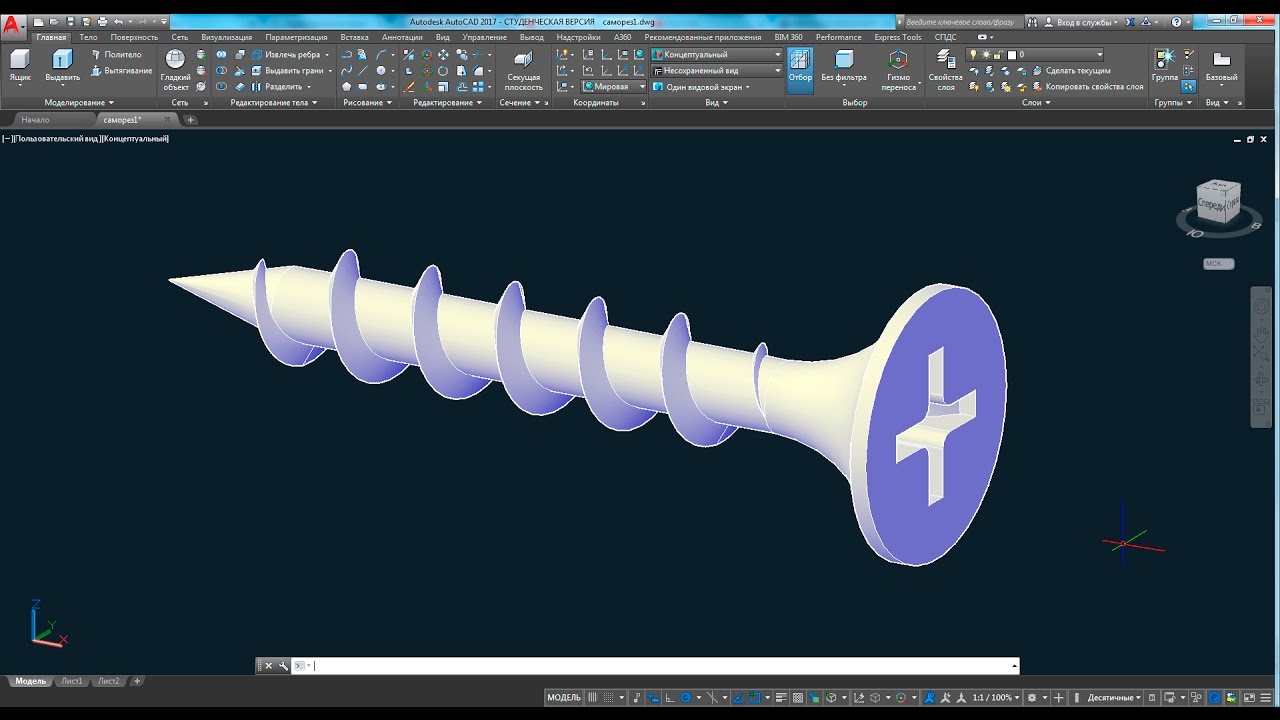Screen dimensions: 1280x720
Task: Open the Базовый view tool
Action: tap(1221, 68)
